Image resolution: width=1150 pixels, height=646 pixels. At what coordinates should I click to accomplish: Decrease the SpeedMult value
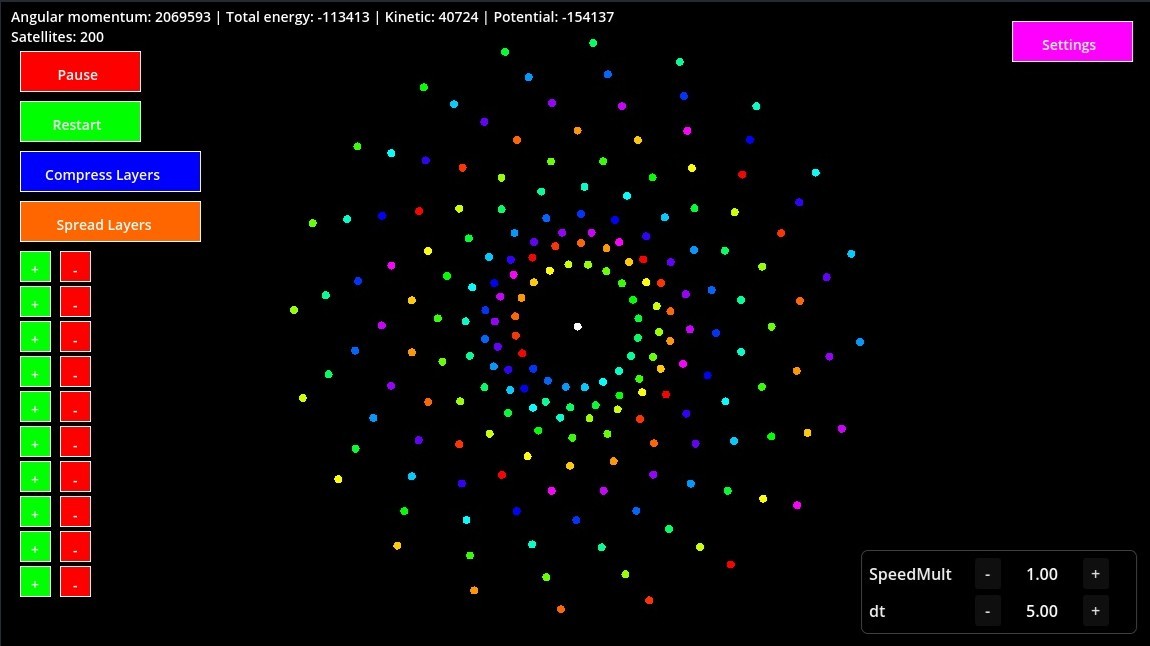[x=987, y=573]
